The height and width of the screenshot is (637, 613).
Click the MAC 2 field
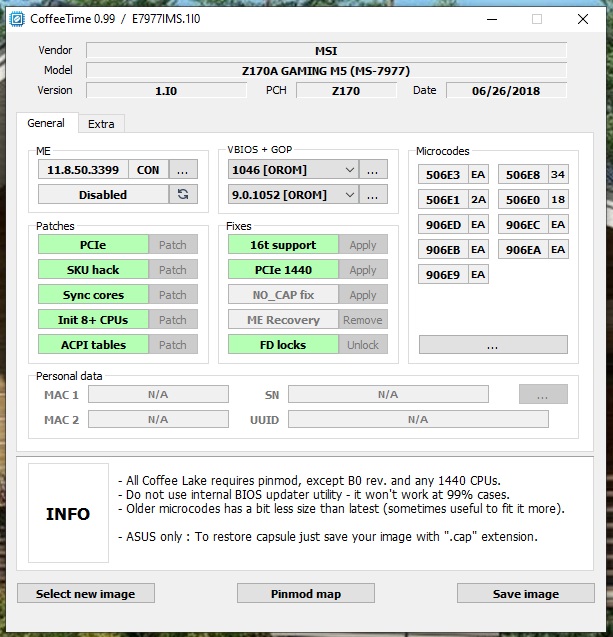158,419
